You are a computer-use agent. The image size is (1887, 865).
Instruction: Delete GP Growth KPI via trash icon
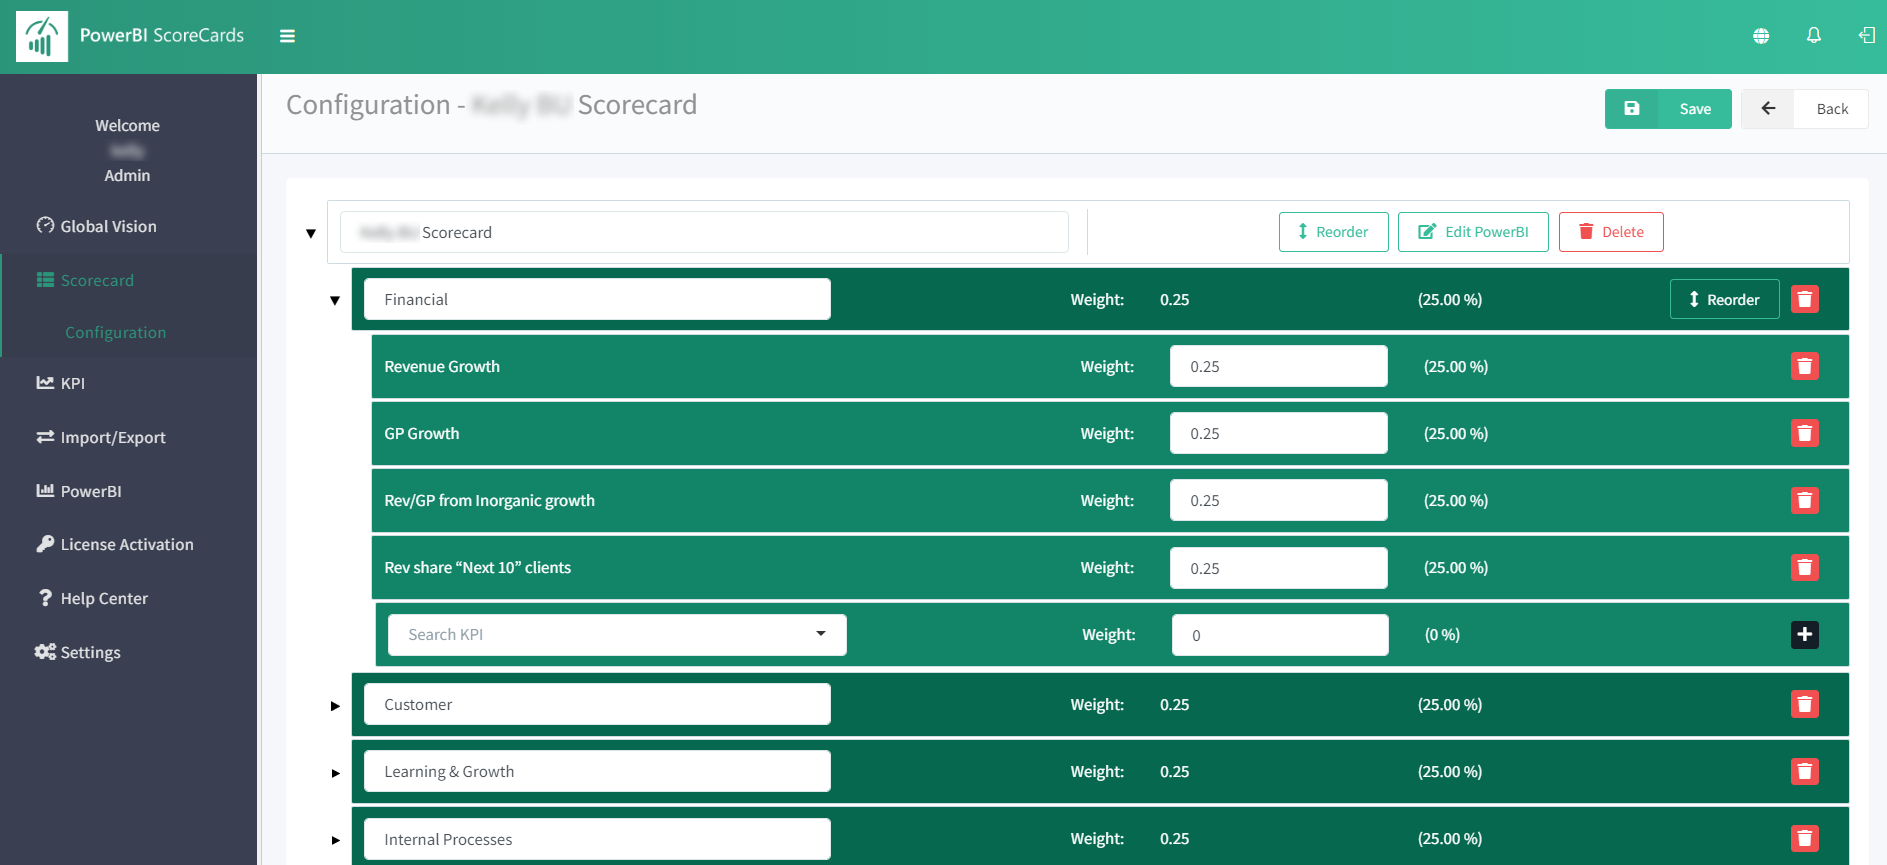pos(1804,433)
